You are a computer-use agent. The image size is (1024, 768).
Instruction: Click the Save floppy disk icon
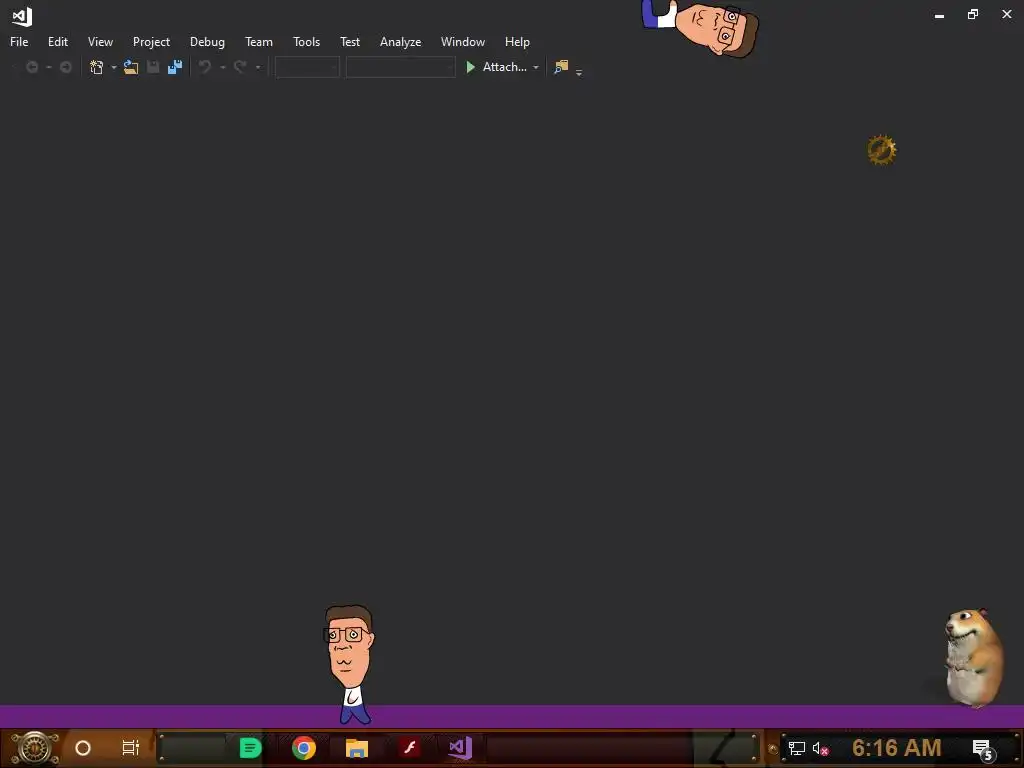(x=153, y=67)
